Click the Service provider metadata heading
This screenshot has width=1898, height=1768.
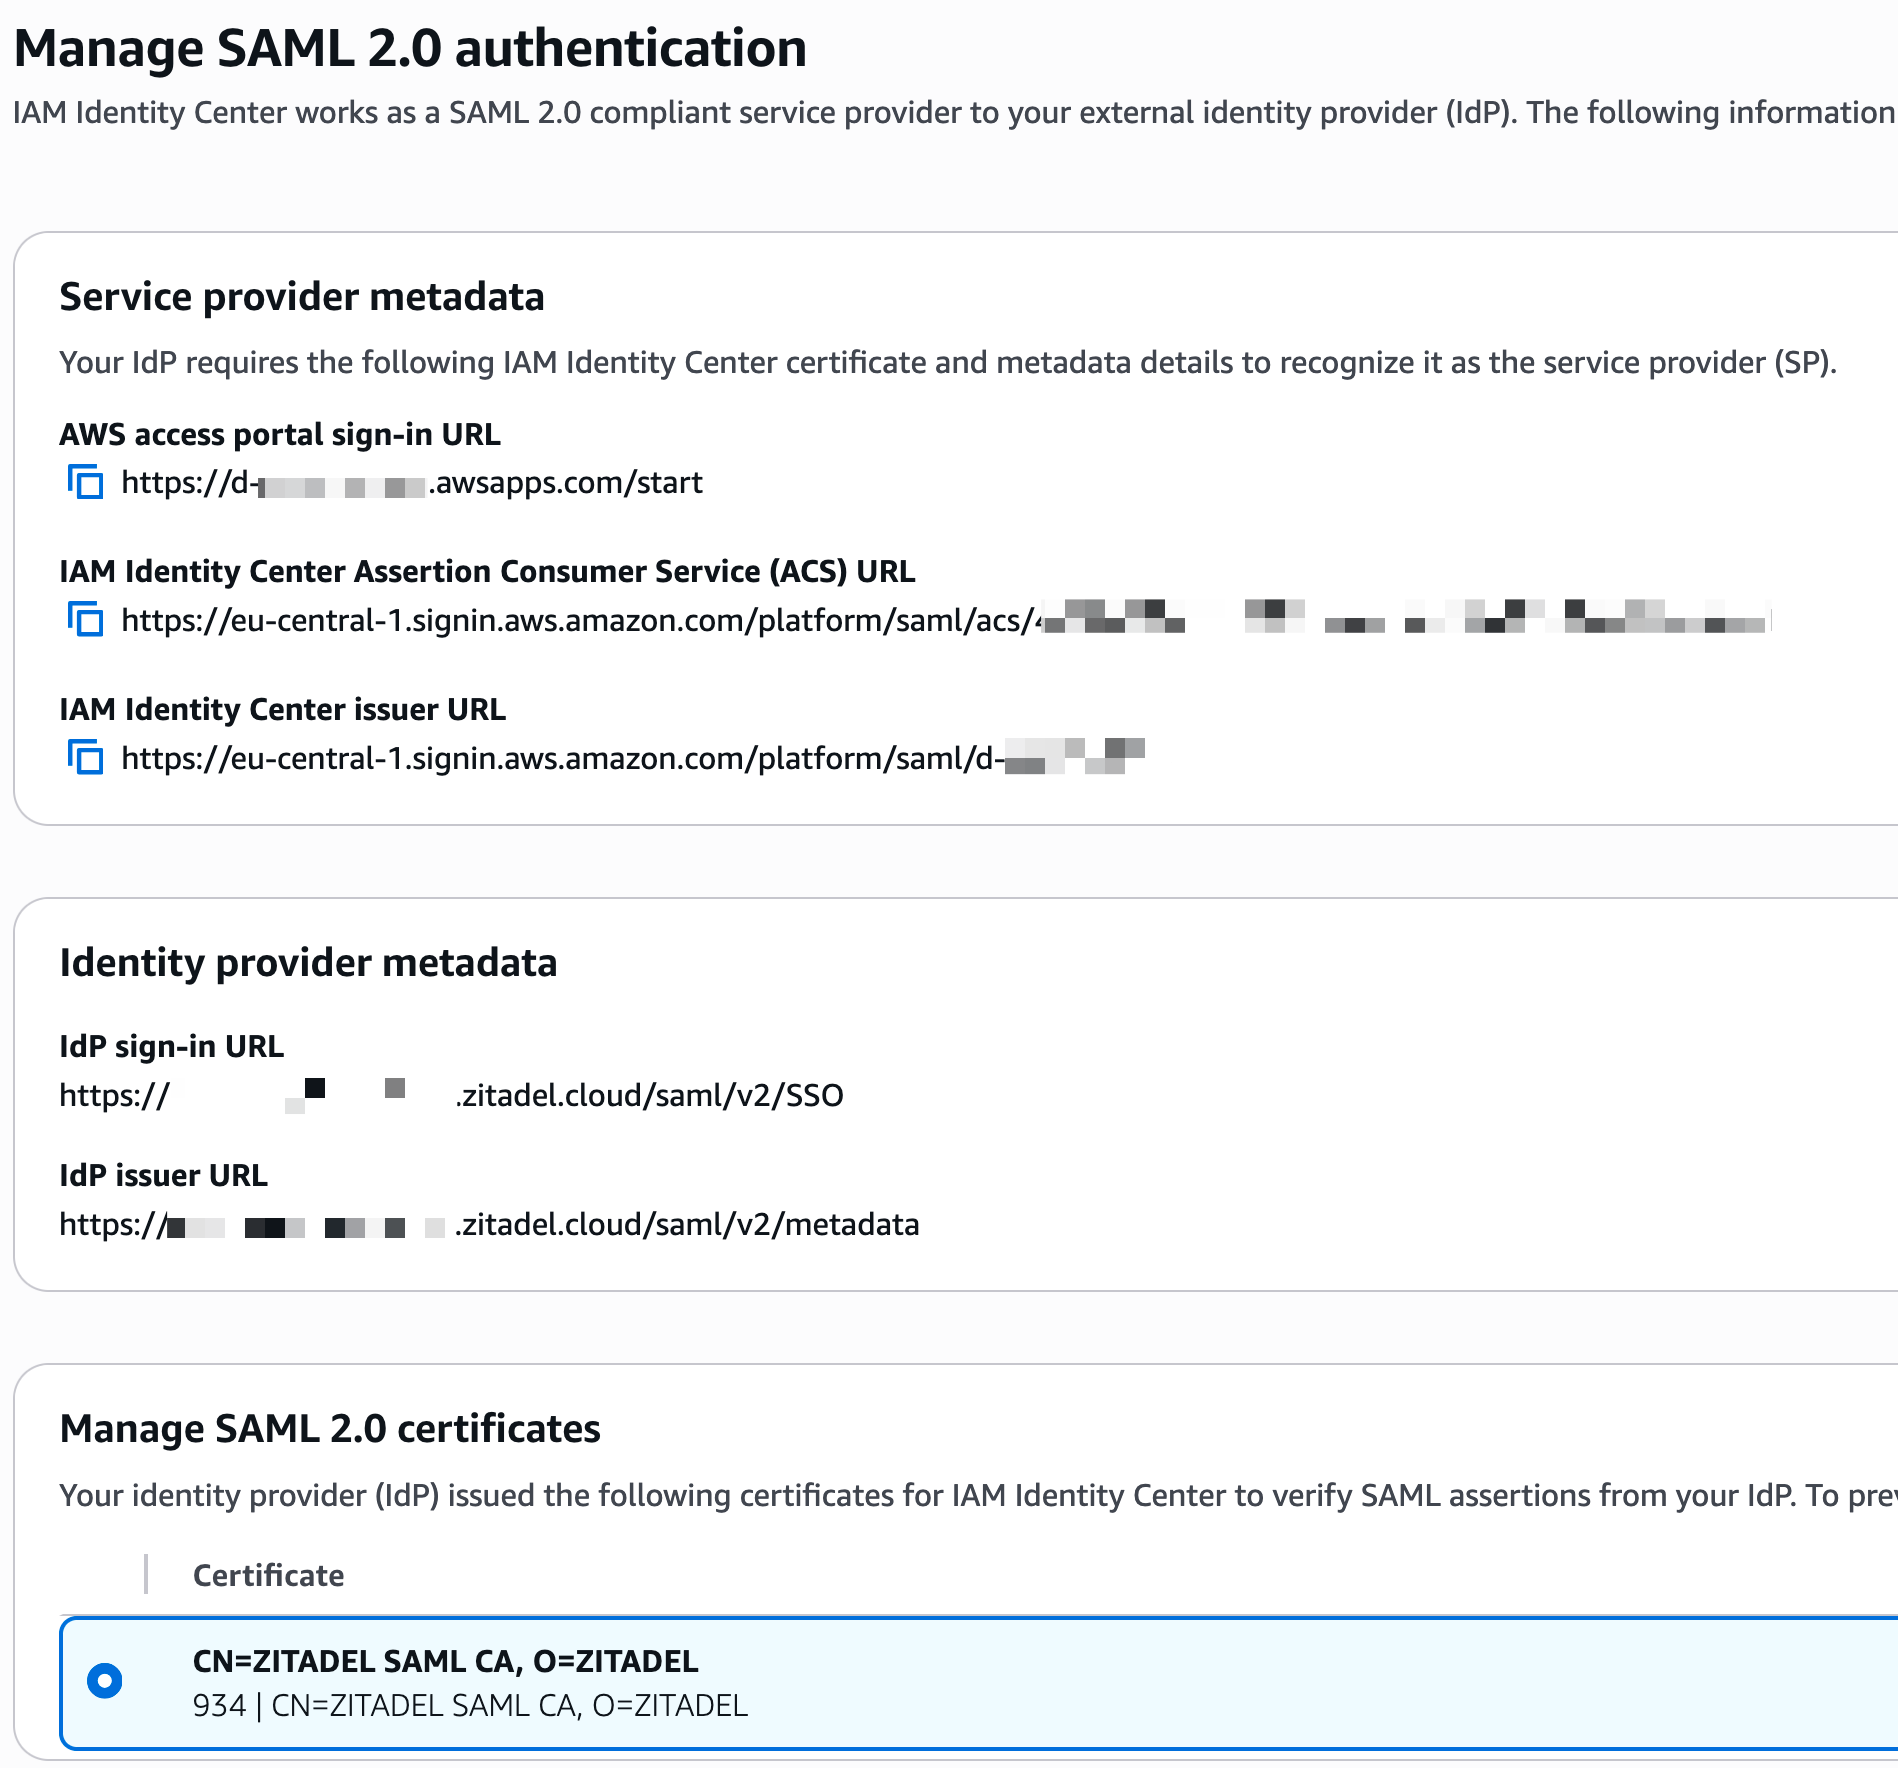(x=301, y=297)
